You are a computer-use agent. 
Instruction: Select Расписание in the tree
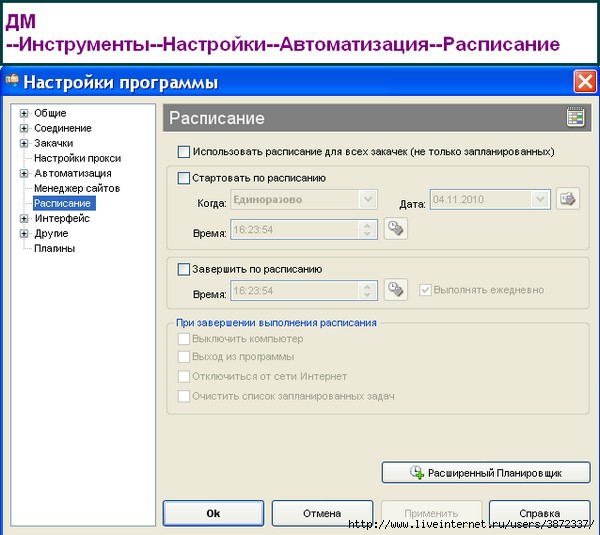[62, 203]
